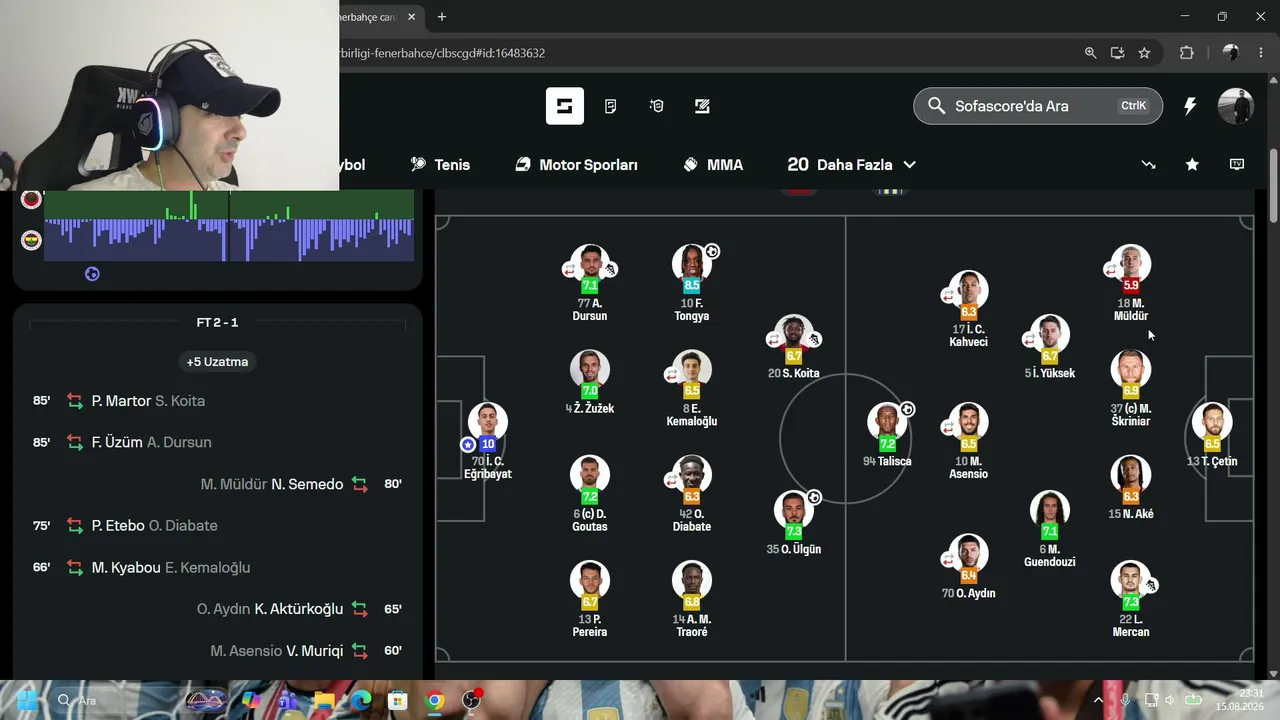This screenshot has height=720, width=1280.
Task: Select F. Tongya's photo on the pitch
Action: tap(691, 265)
